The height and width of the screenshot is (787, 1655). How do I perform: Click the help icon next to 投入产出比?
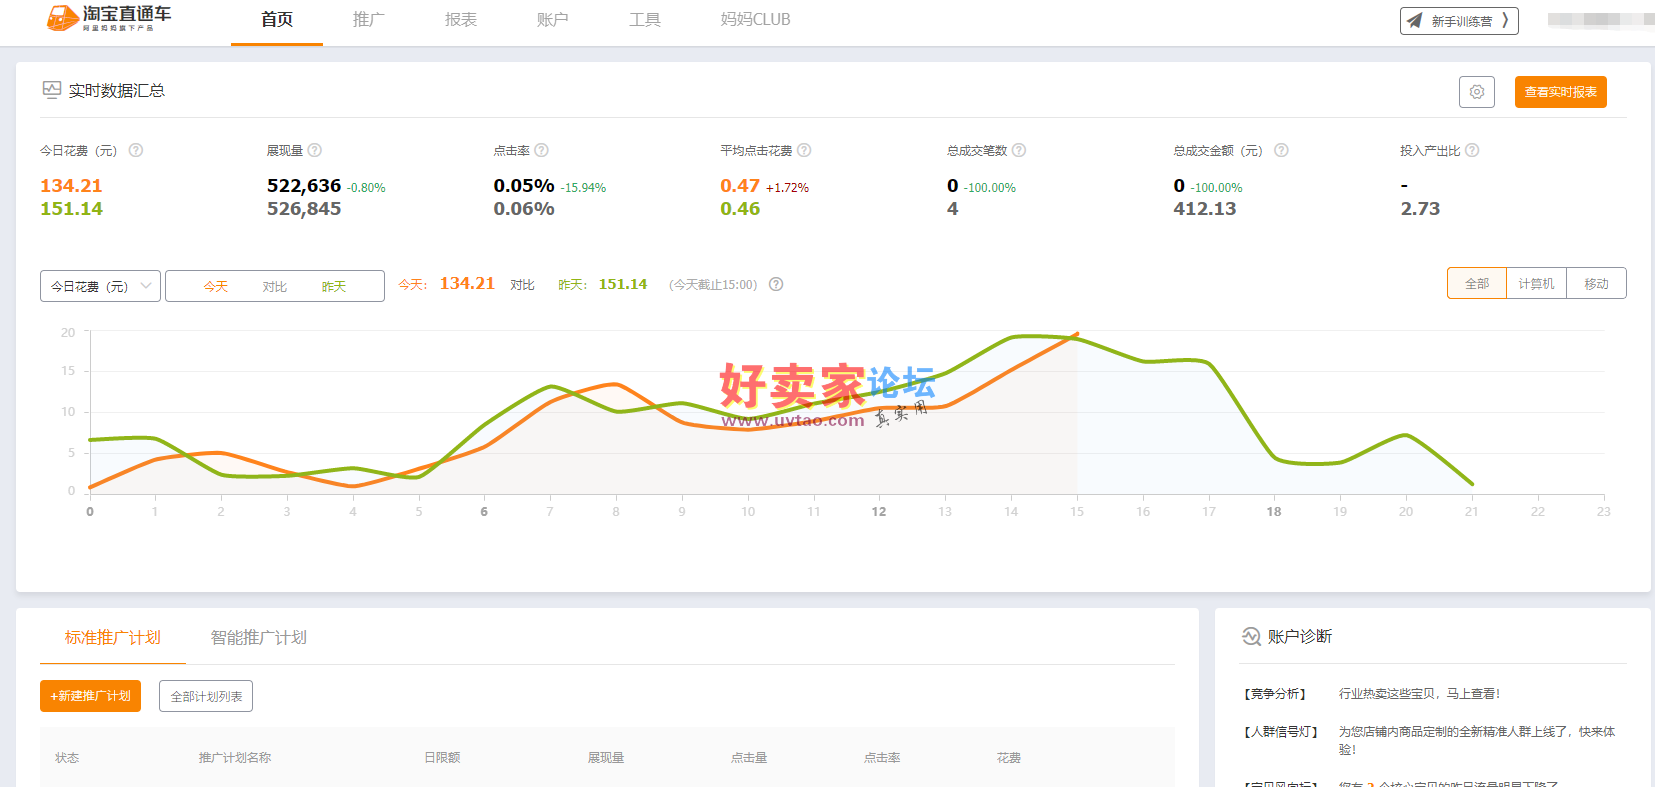[x=1472, y=150]
